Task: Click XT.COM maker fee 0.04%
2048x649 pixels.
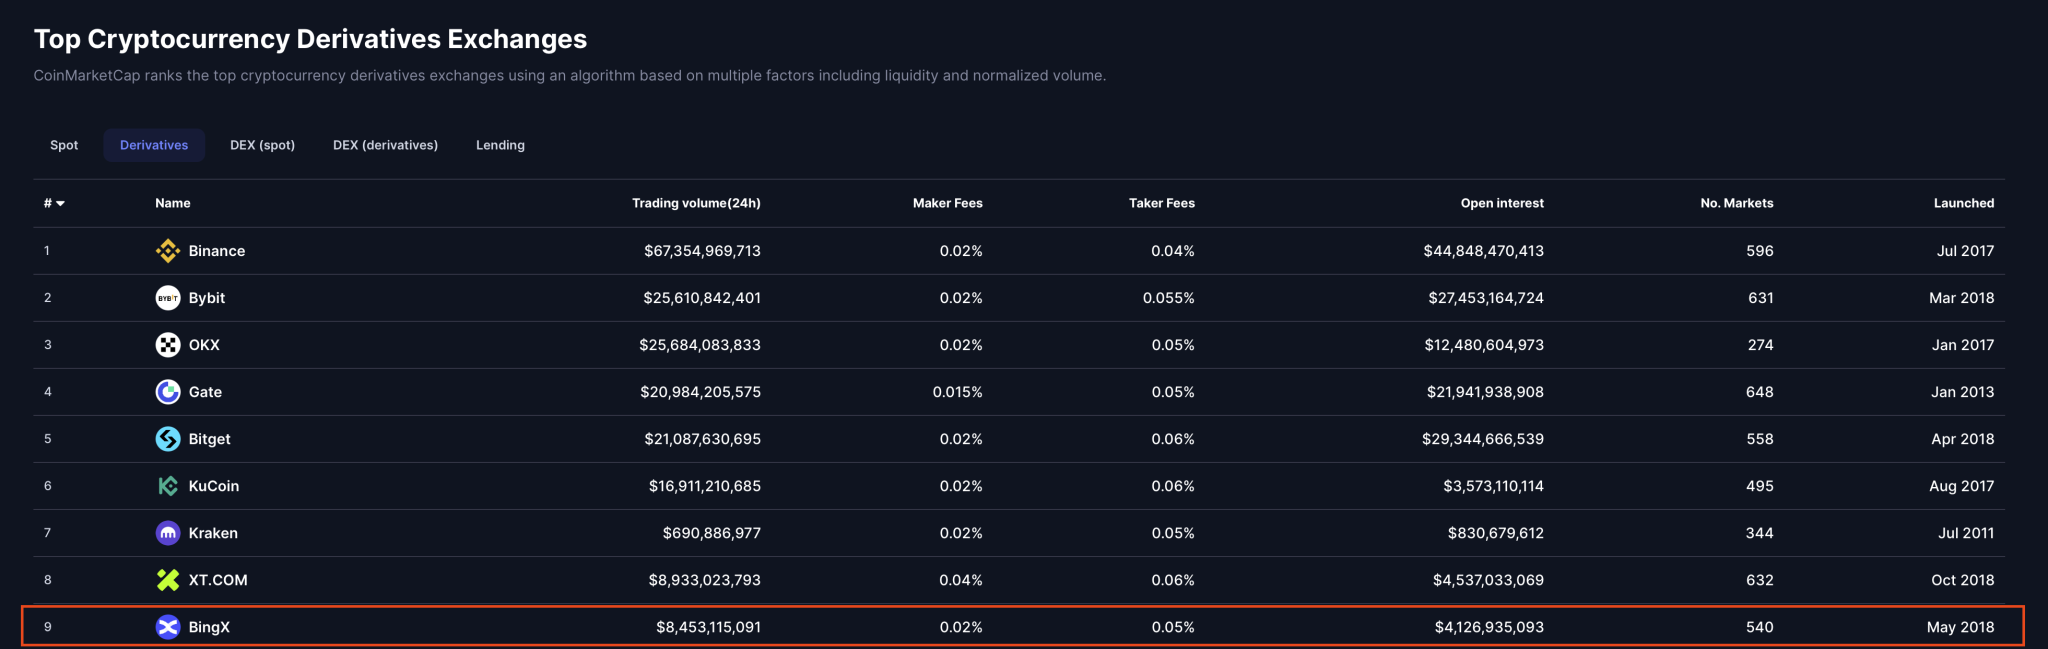Action: 961,580
